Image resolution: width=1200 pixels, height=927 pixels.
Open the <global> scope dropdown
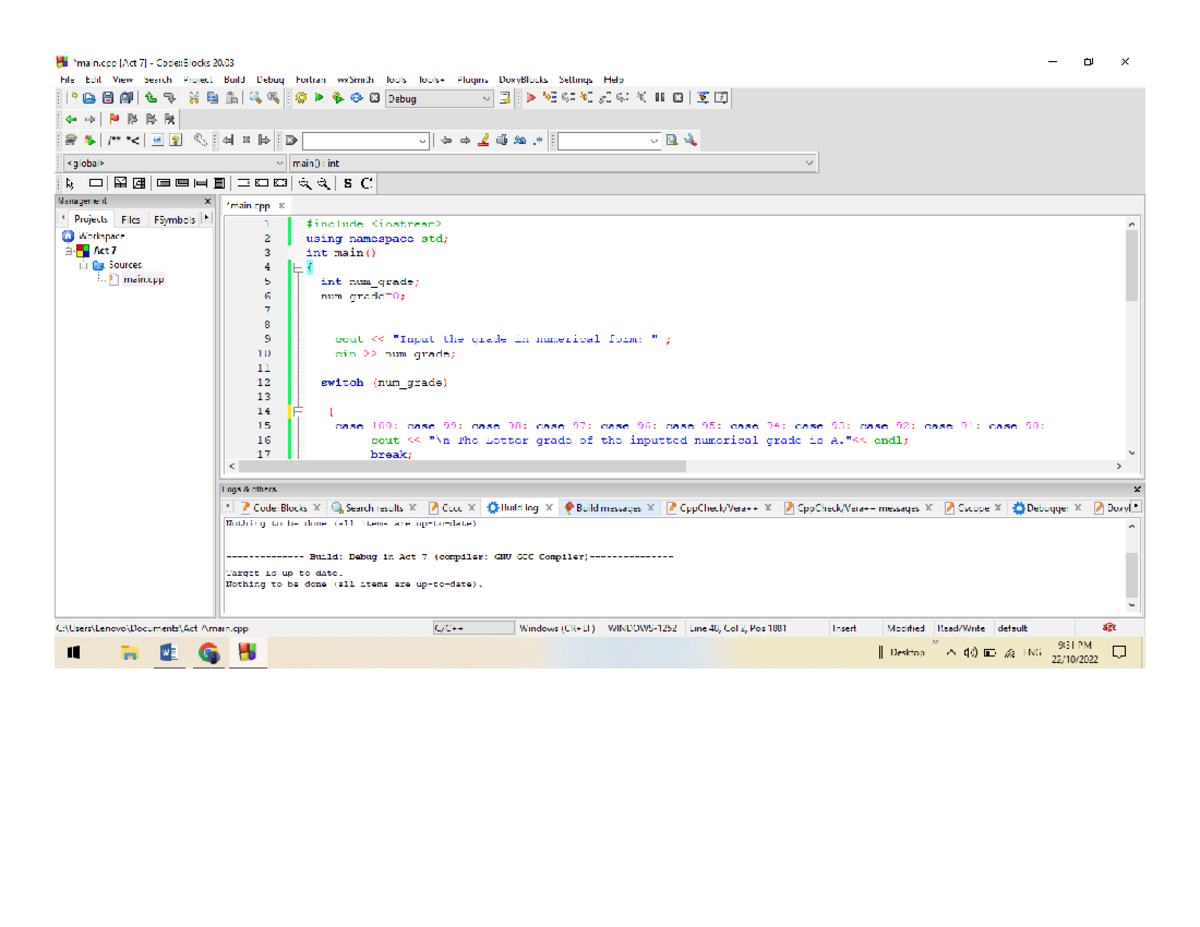pos(280,162)
